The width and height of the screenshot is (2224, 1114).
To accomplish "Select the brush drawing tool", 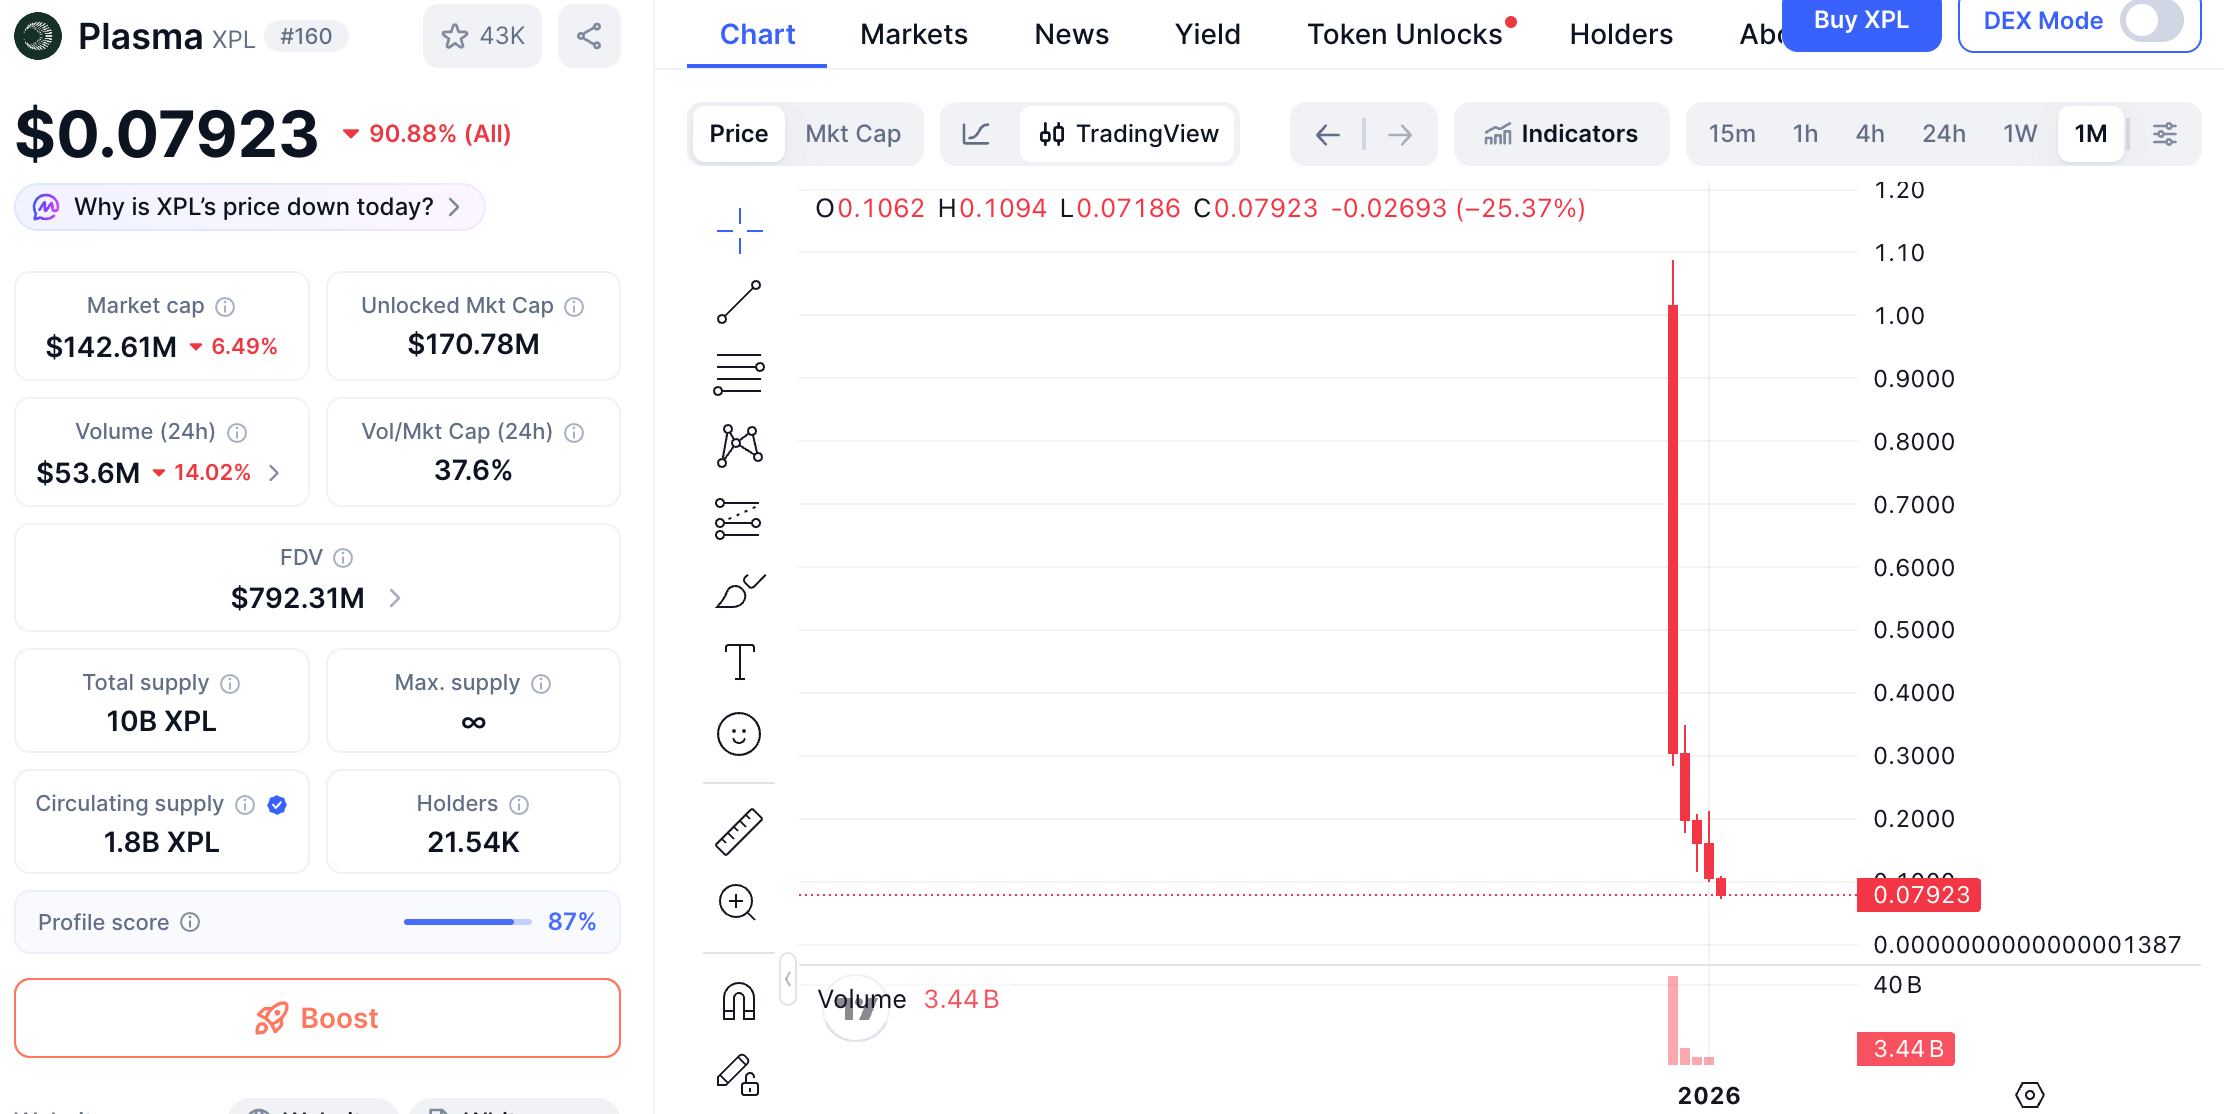I will (739, 591).
